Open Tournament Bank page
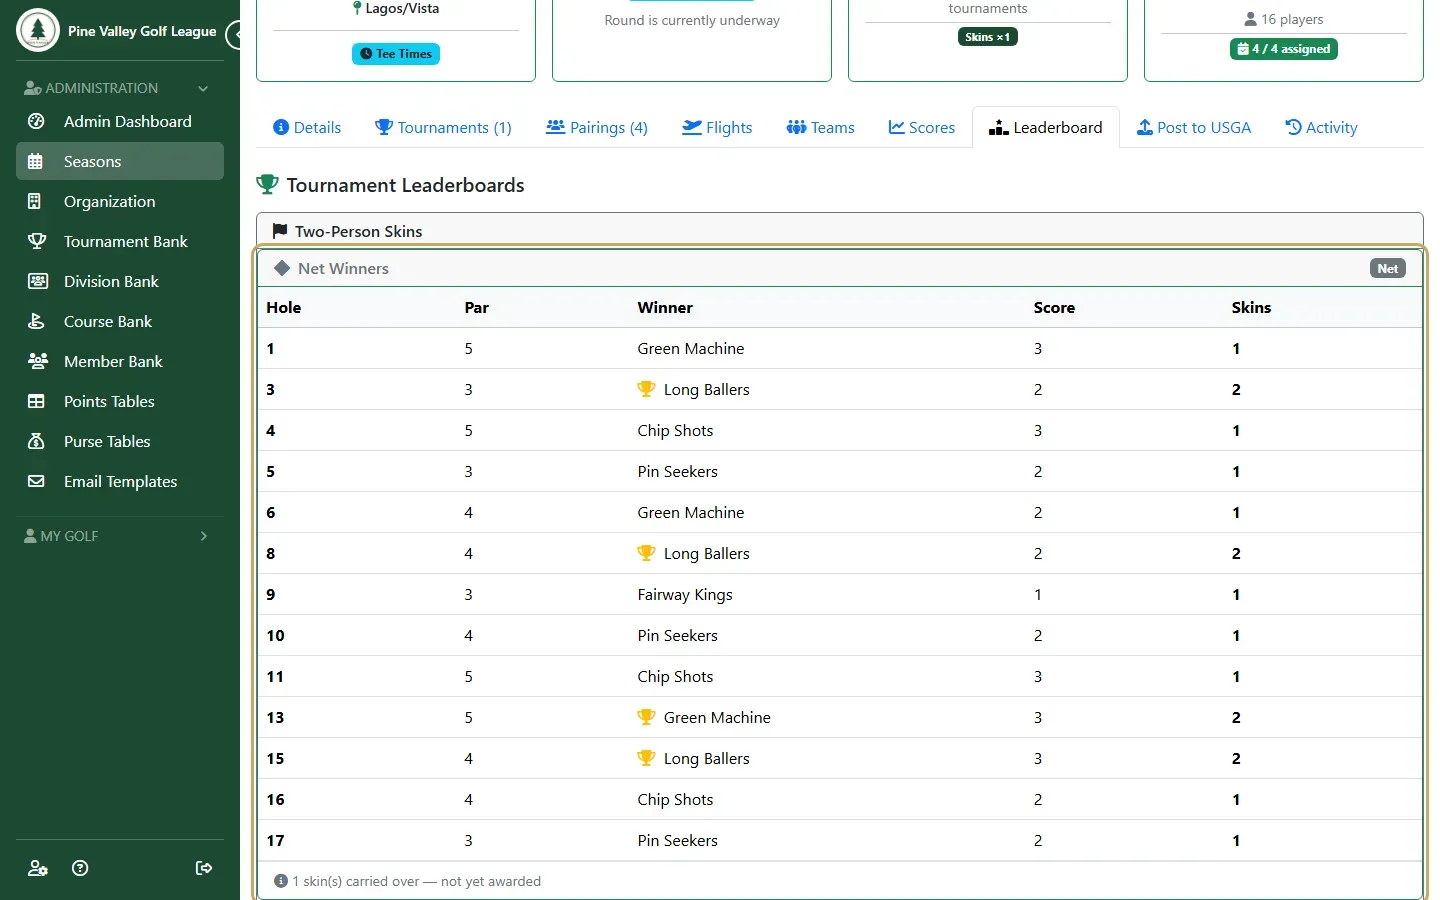This screenshot has width=1440, height=900. pos(120,241)
